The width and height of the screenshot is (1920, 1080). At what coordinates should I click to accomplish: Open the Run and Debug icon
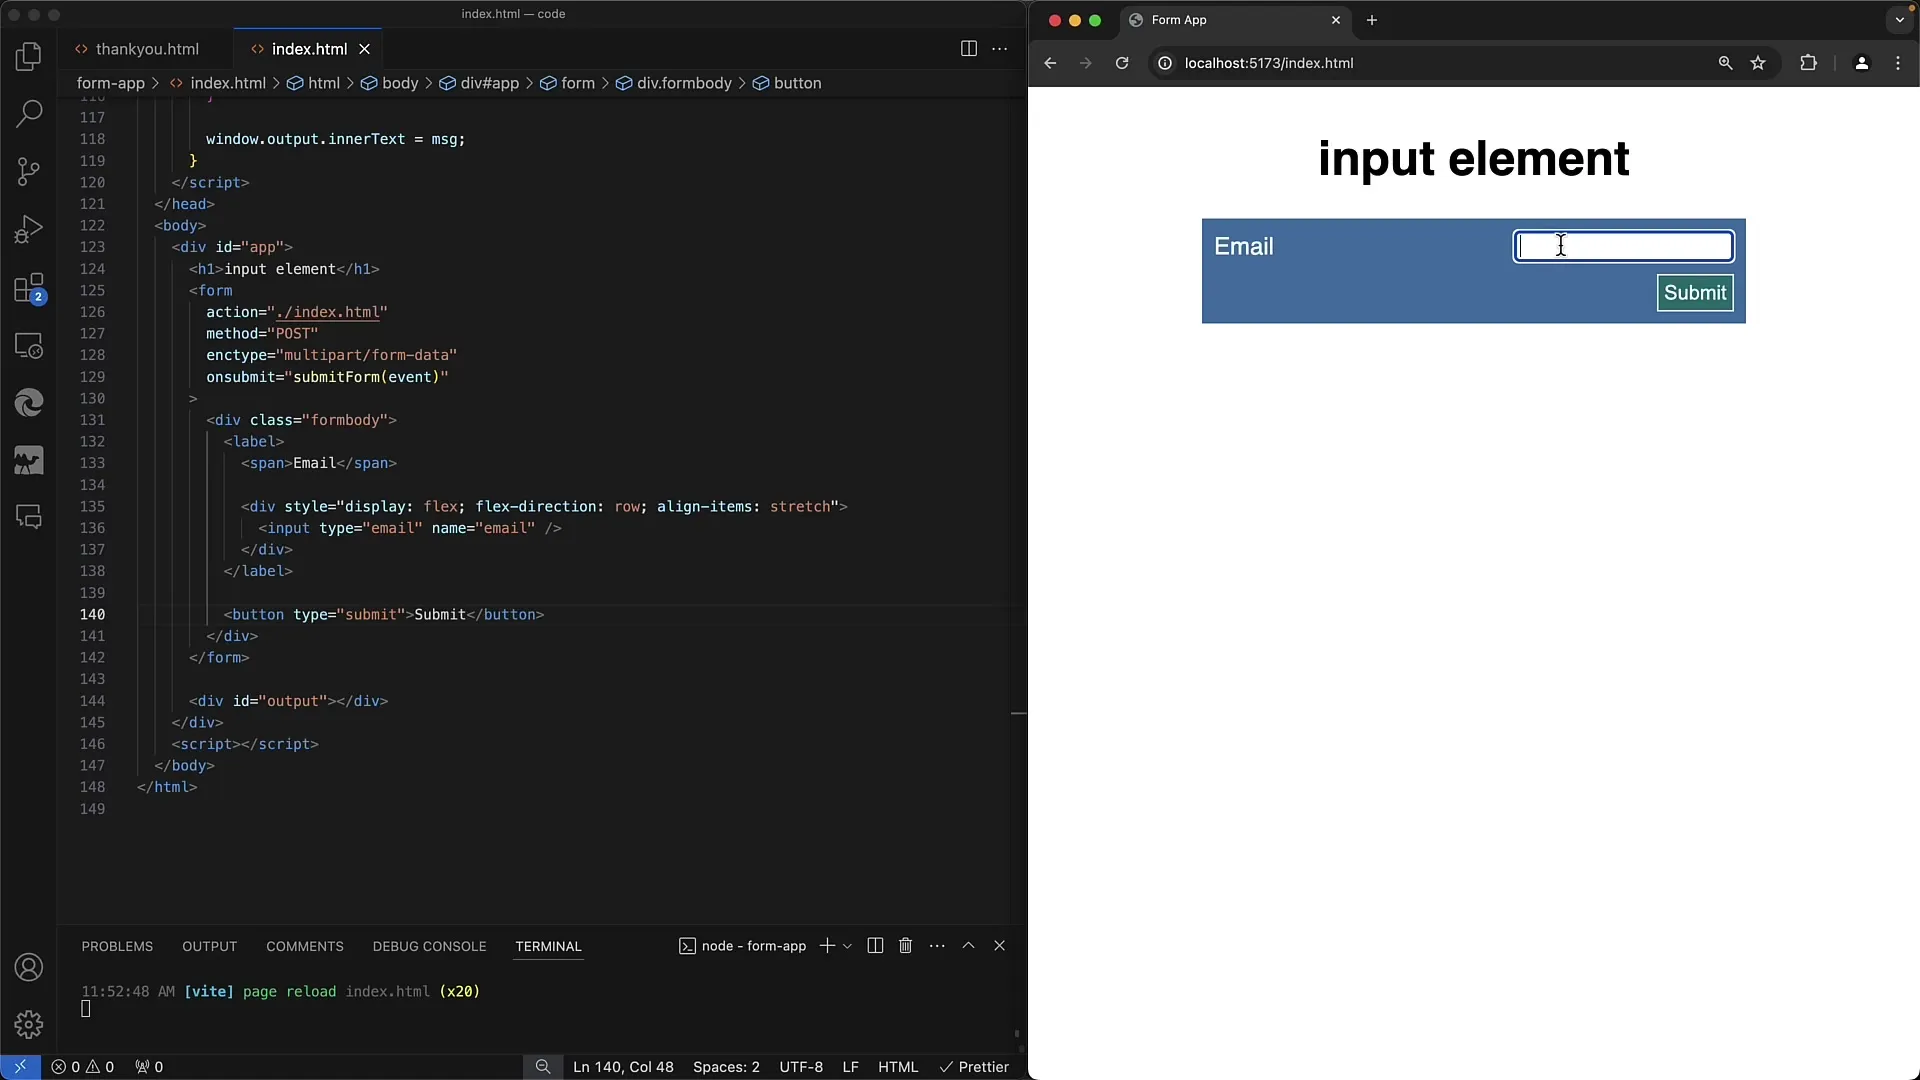point(29,229)
